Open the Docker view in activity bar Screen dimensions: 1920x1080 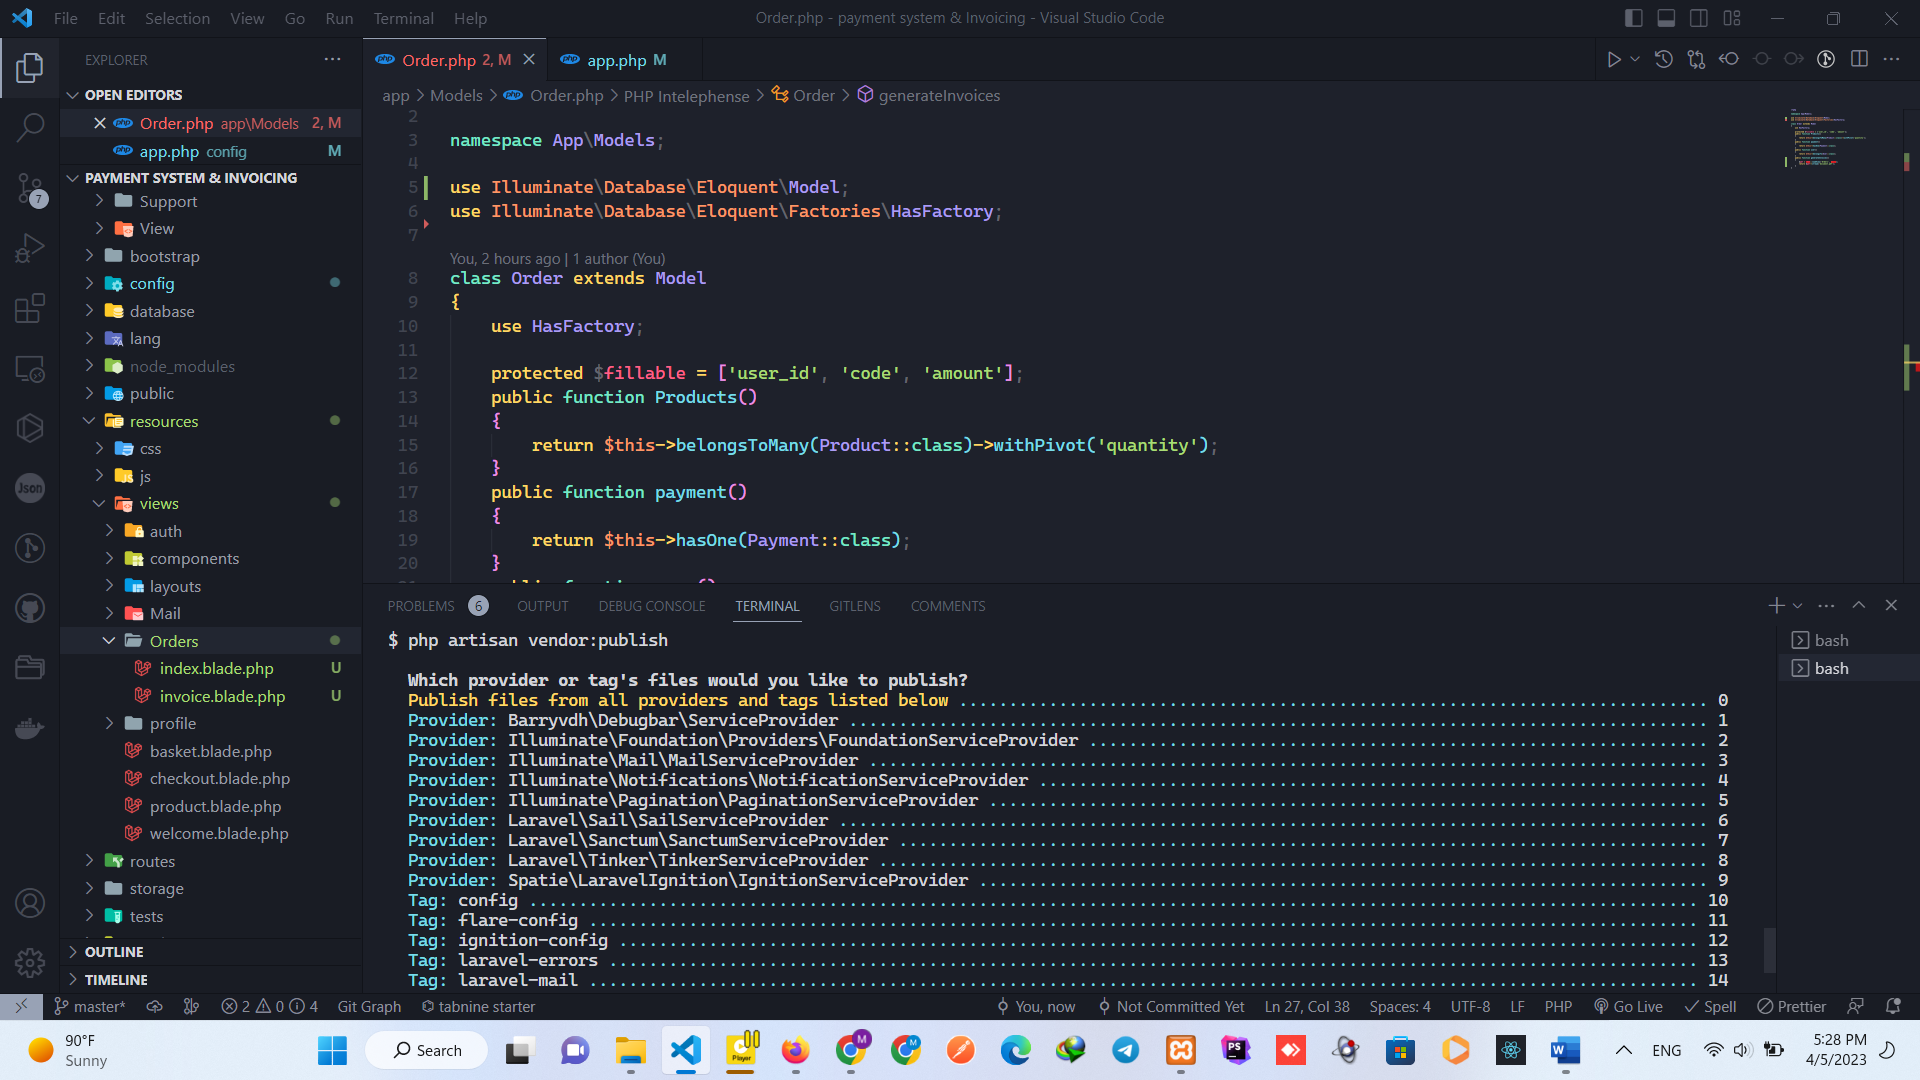coord(30,728)
